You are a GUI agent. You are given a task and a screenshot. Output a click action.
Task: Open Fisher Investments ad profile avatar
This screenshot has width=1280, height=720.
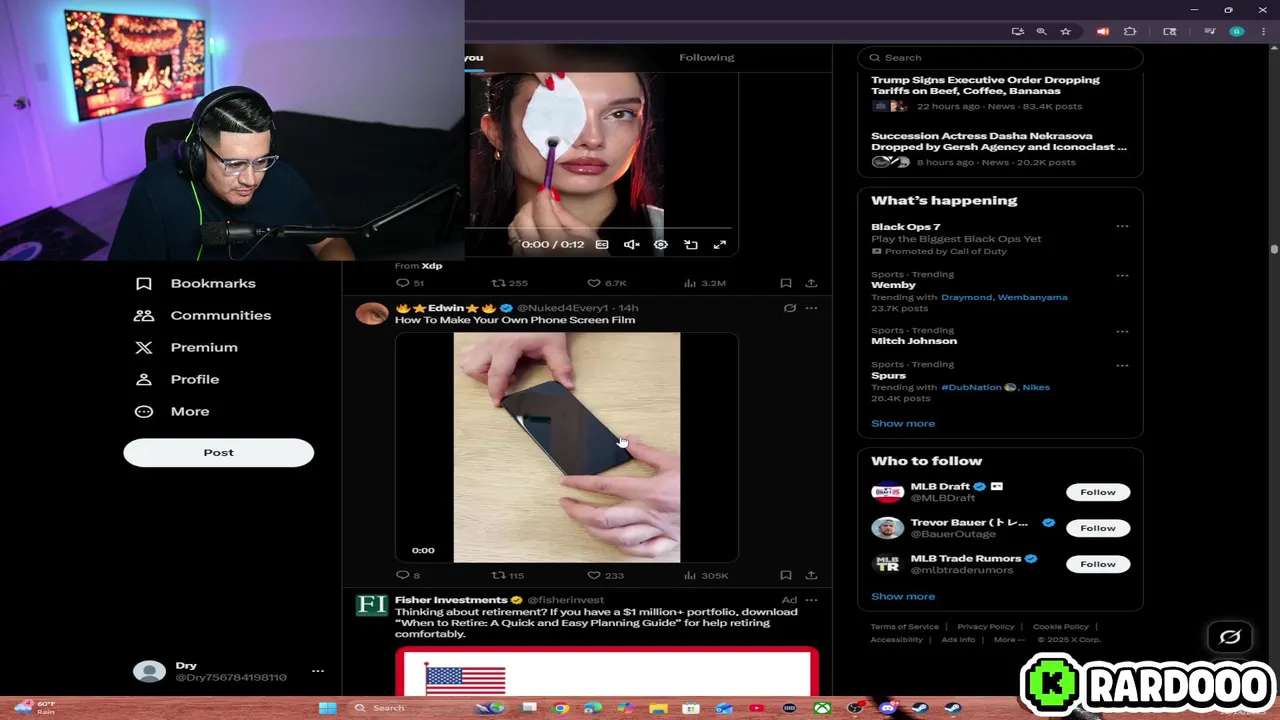tap(371, 605)
